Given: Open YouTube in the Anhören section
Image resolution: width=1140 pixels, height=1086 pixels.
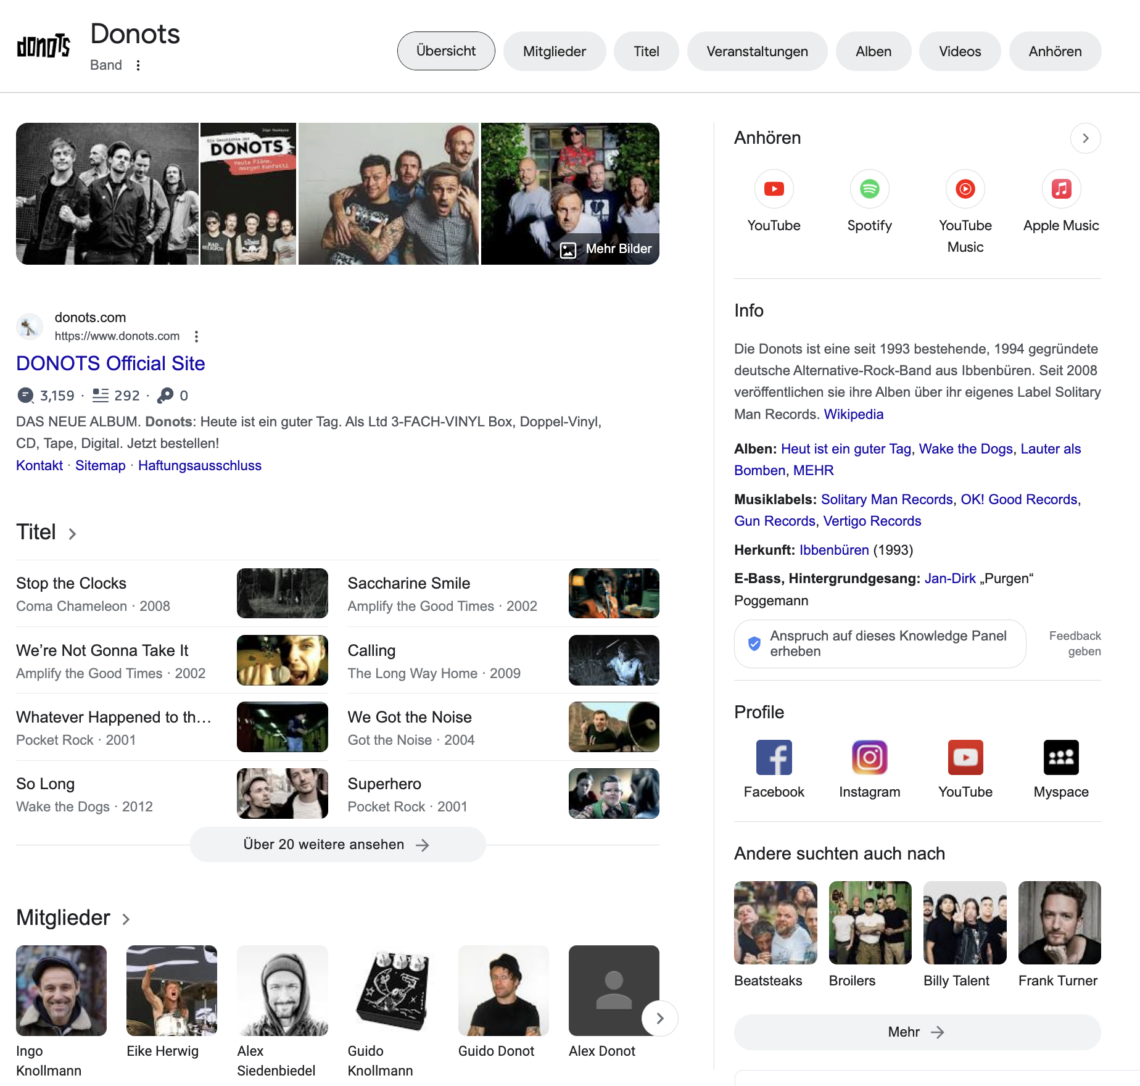Looking at the screenshot, I should coord(774,189).
